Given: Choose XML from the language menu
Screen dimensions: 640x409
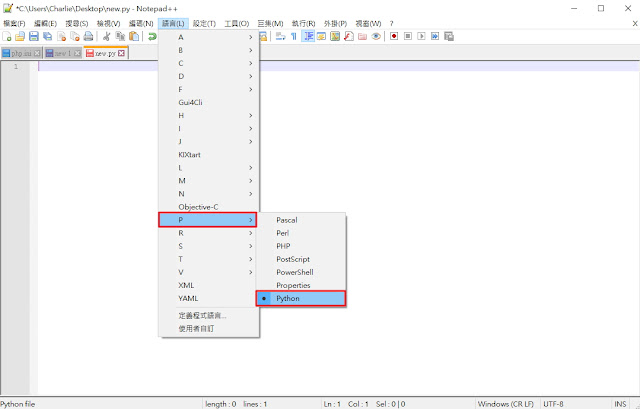Looking at the screenshot, I should pos(209,285).
